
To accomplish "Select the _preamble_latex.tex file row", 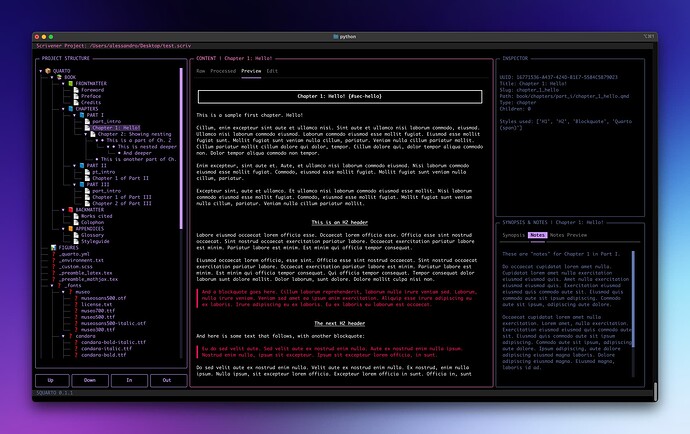I will tap(85, 273).
